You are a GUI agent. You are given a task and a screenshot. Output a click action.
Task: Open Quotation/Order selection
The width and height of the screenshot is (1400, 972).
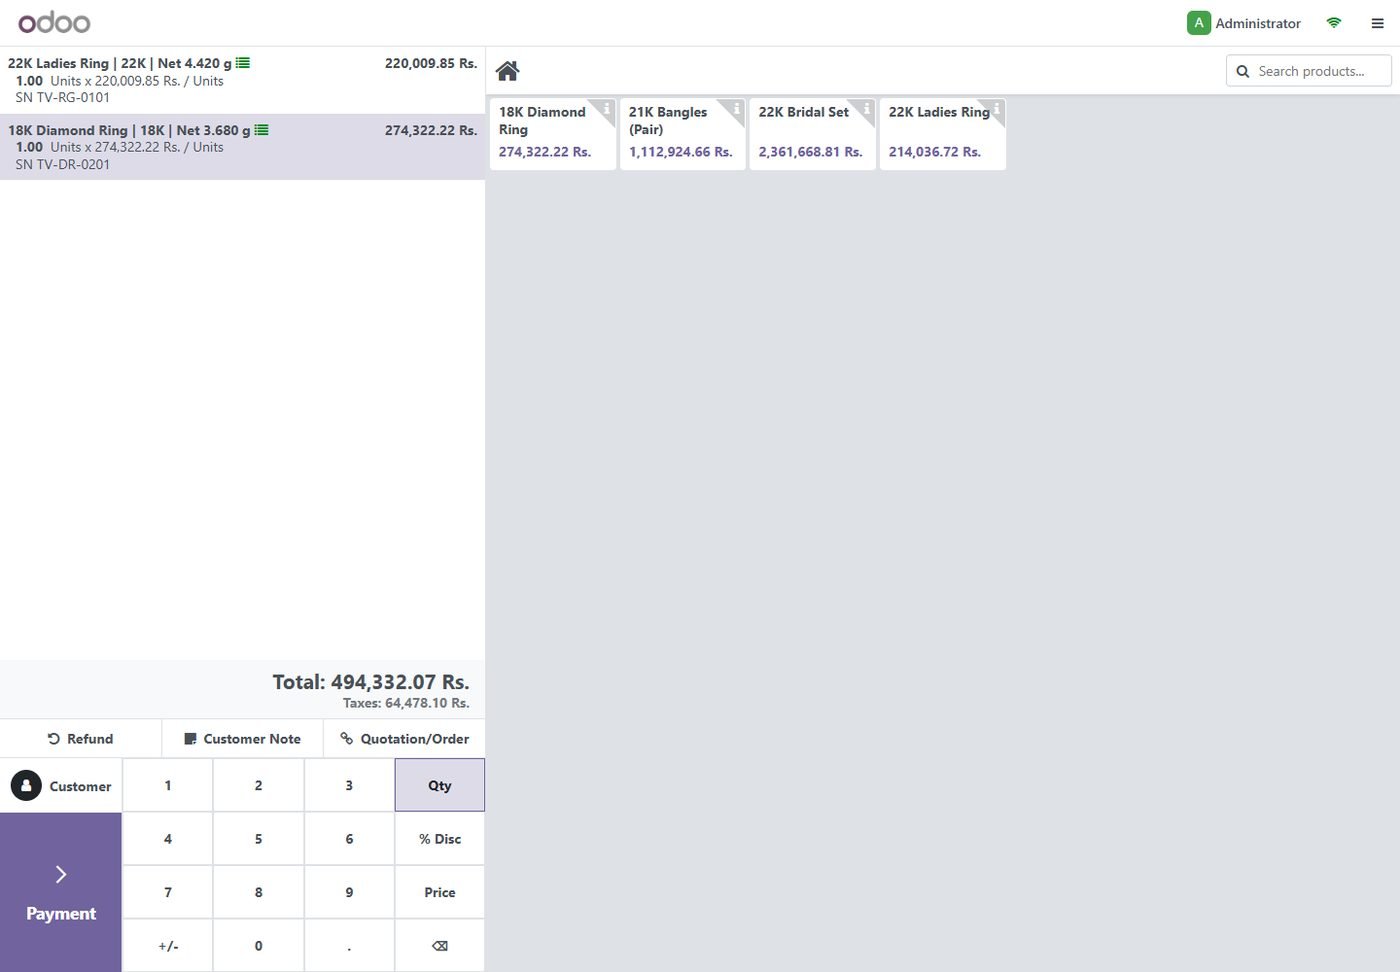[404, 739]
